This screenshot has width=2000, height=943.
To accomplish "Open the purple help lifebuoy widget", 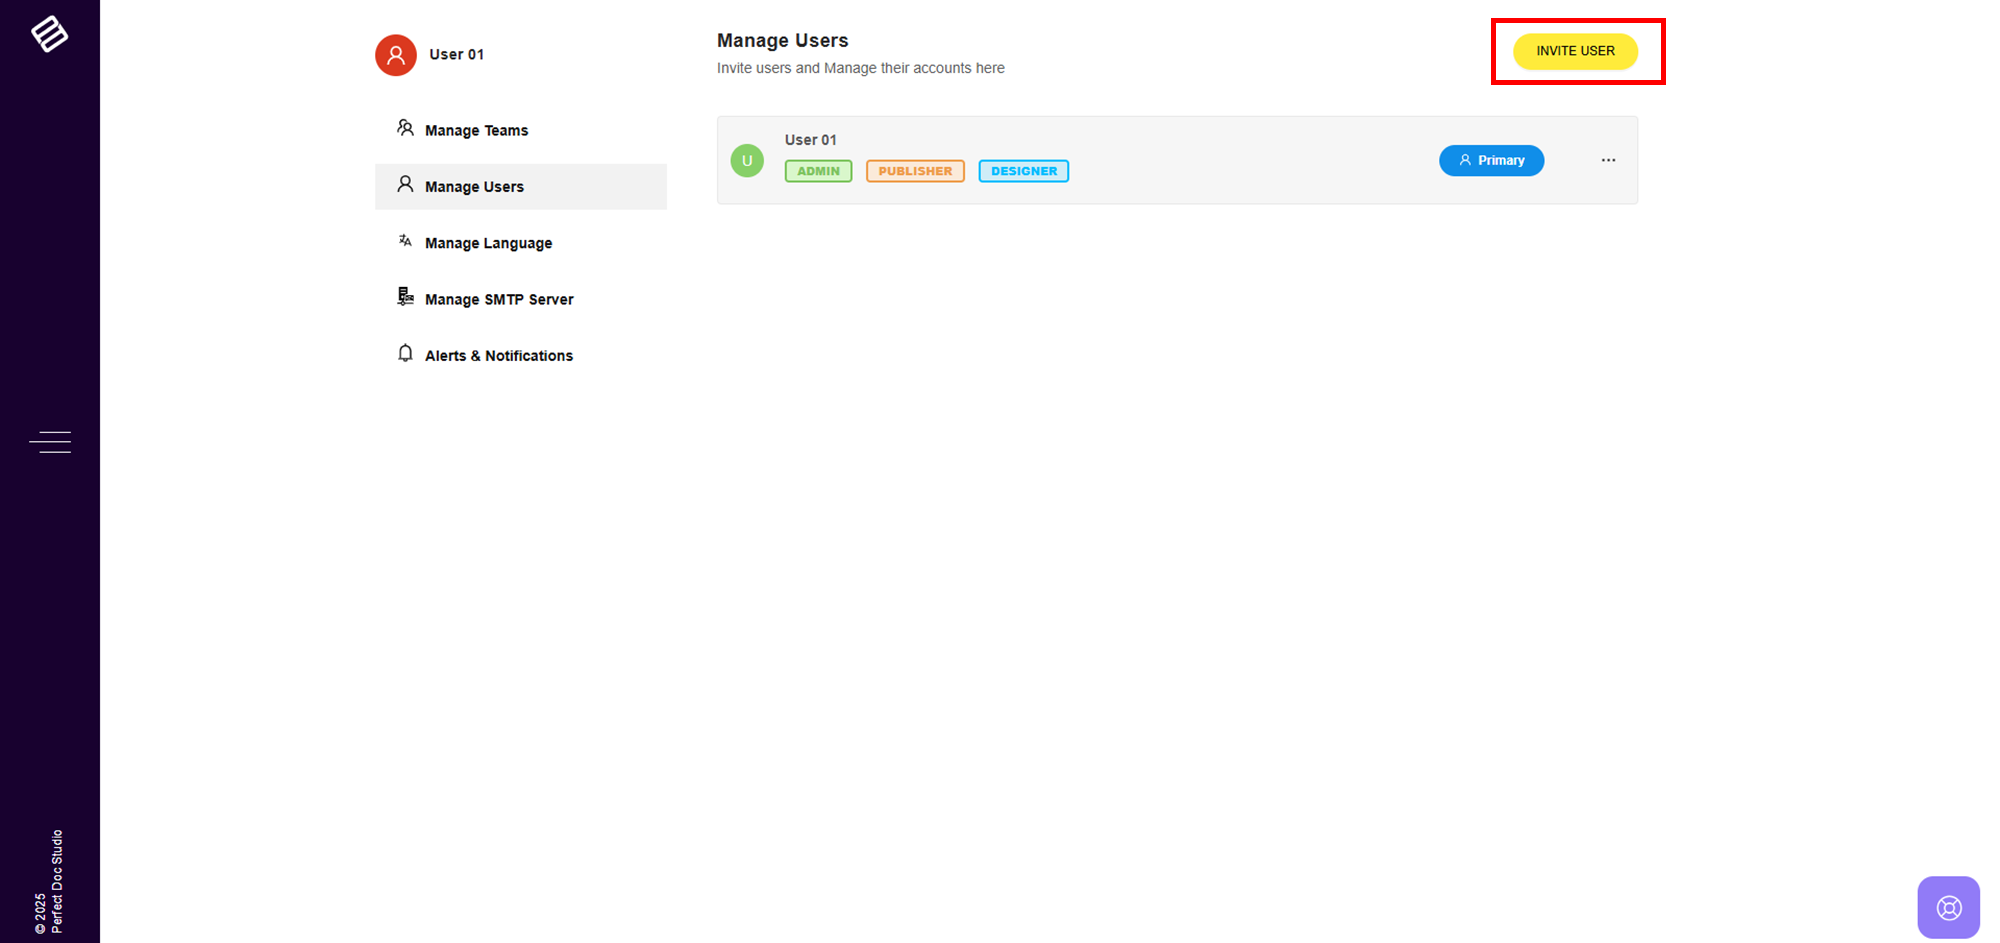I will coord(1947,907).
